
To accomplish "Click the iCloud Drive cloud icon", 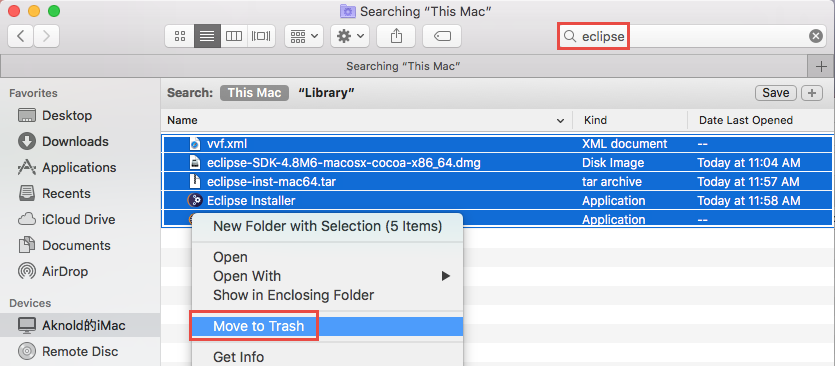I will click(27, 219).
